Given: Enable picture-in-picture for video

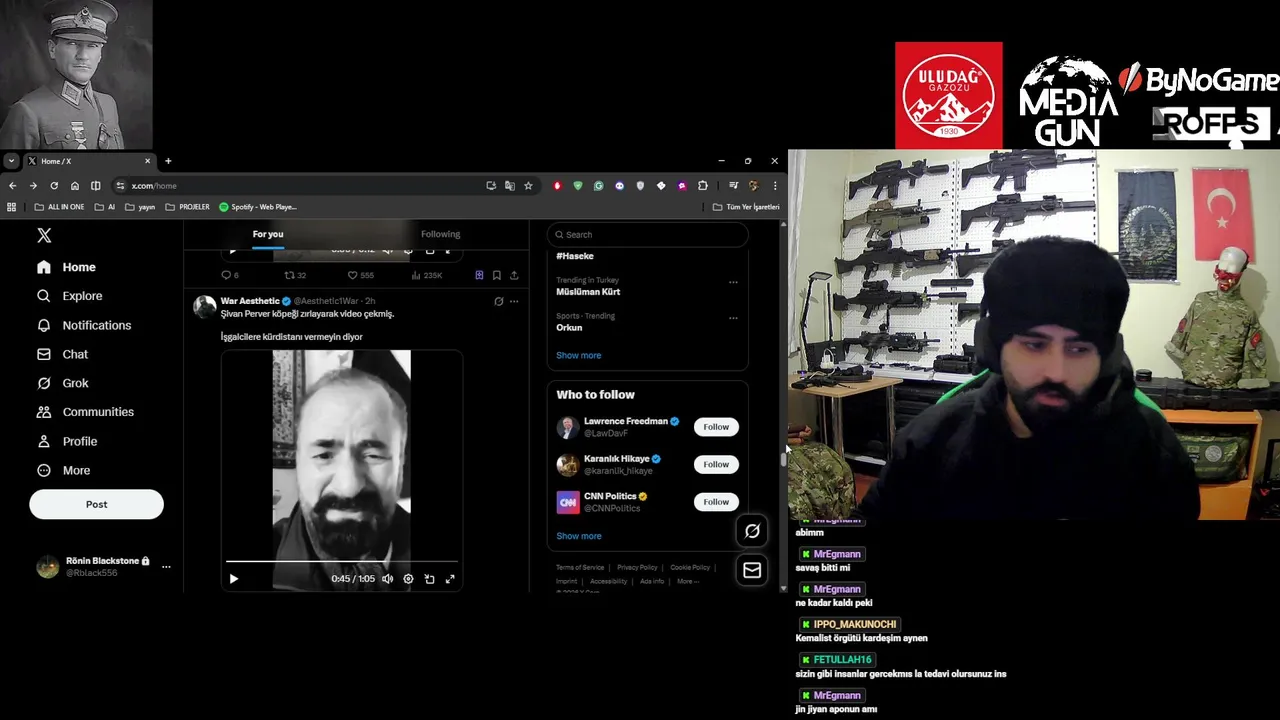Looking at the screenshot, I should coord(429,579).
